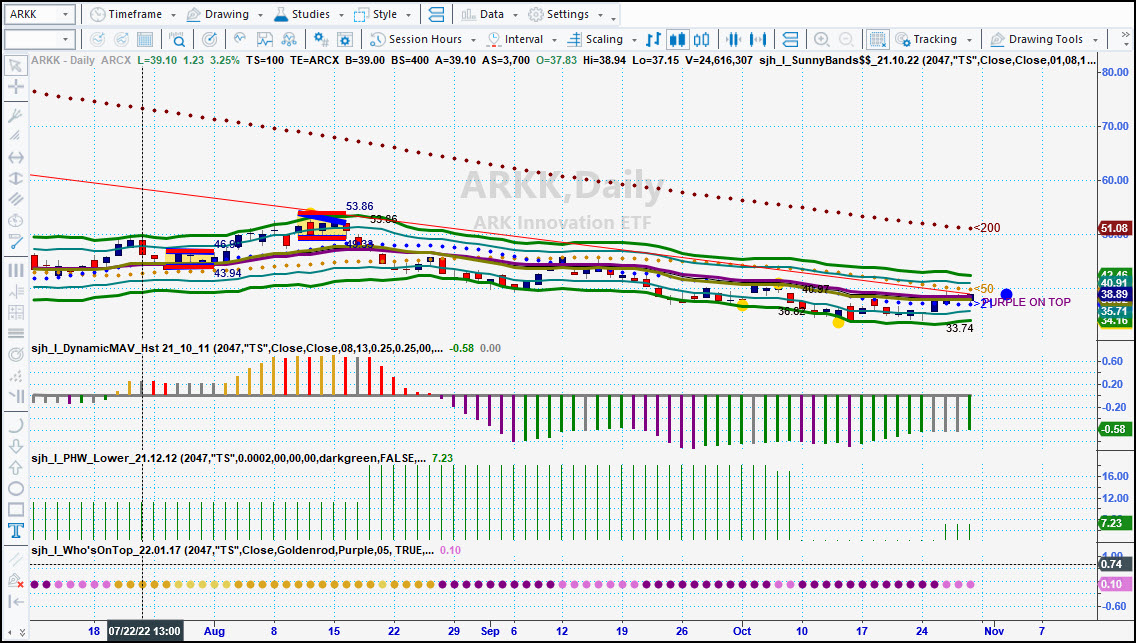The image size is (1136, 643).
Task: Expand the Session Hours dropdown
Action: pos(473,40)
